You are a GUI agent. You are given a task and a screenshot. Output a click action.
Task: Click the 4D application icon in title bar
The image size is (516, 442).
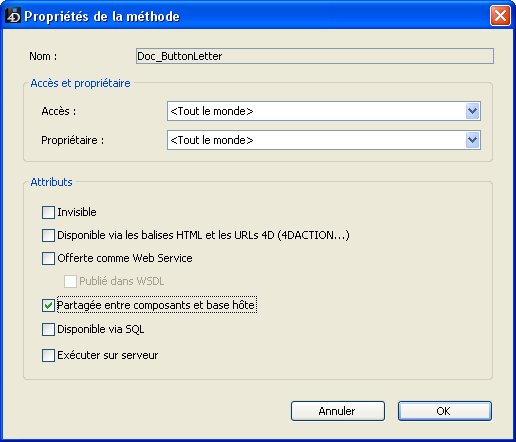(13, 16)
